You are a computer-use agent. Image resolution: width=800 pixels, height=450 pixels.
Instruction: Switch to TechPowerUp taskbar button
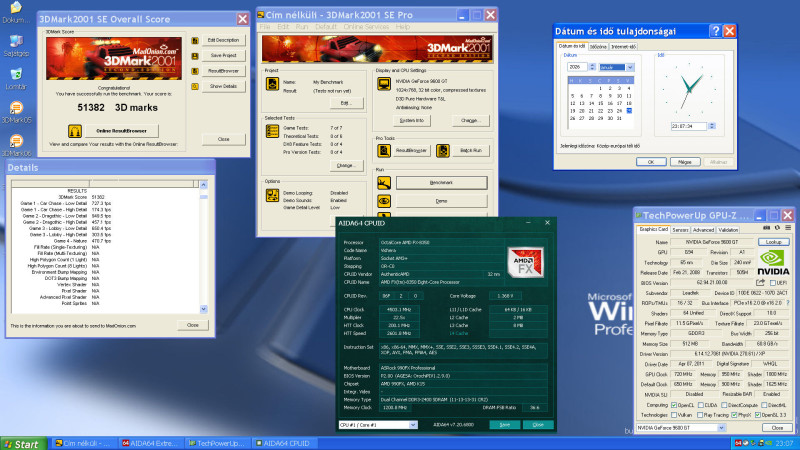pos(217,444)
